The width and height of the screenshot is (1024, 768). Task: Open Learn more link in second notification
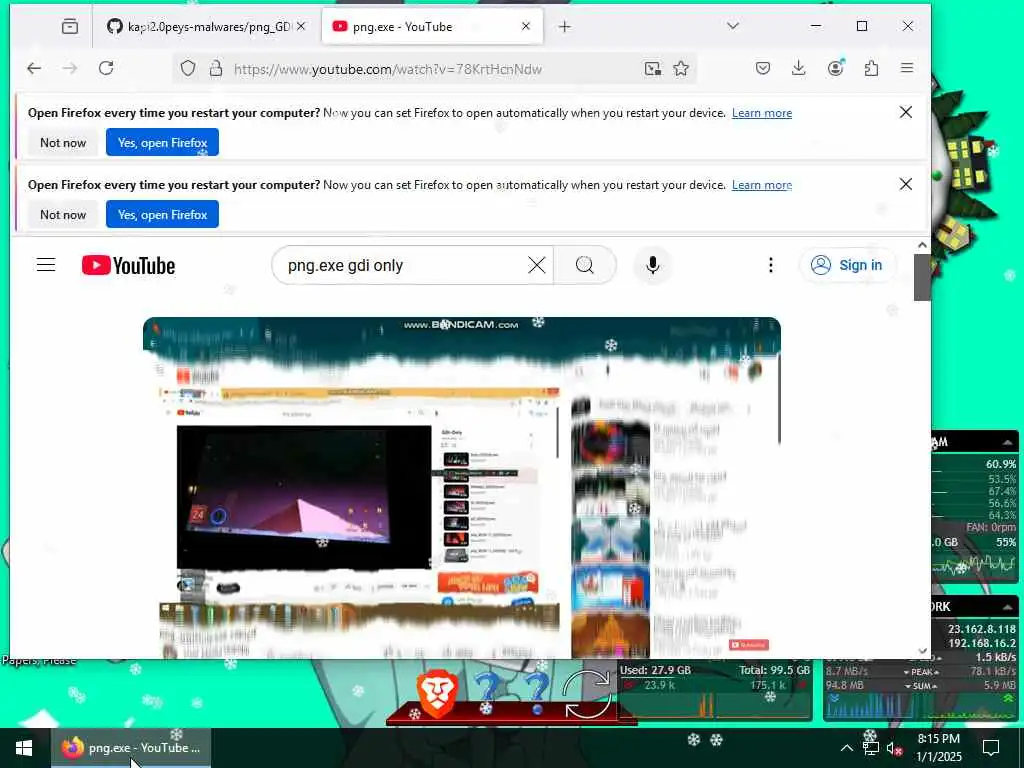[x=761, y=185]
